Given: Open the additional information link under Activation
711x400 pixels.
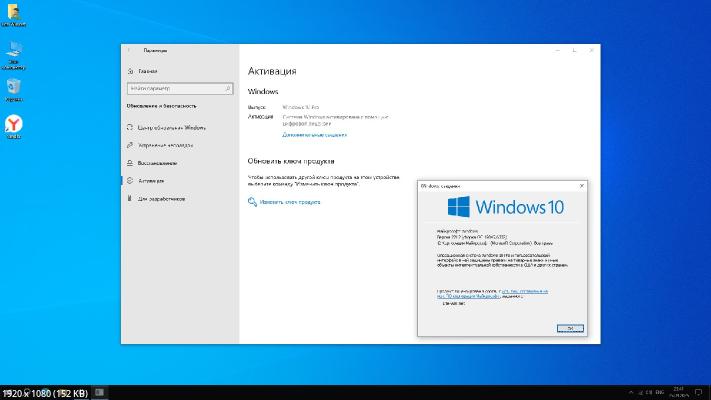Looking at the screenshot, I should pos(314,134).
